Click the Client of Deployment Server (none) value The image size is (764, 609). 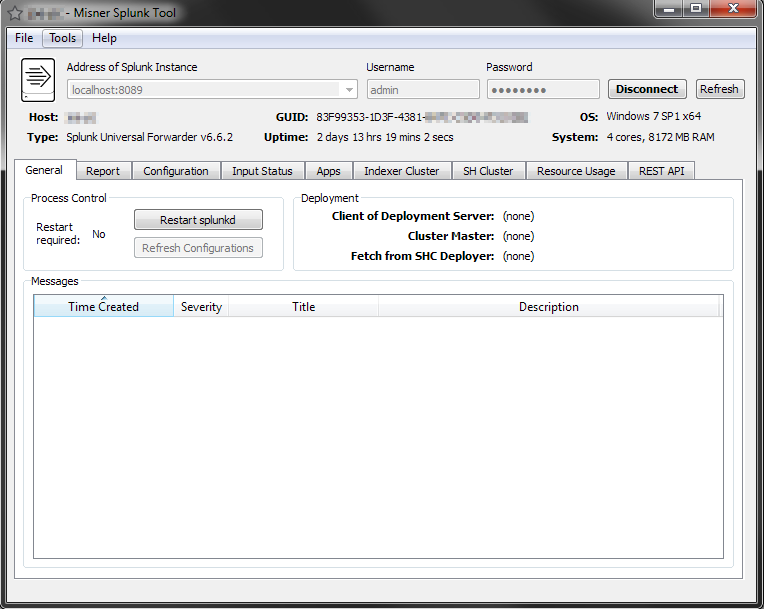coord(518,216)
